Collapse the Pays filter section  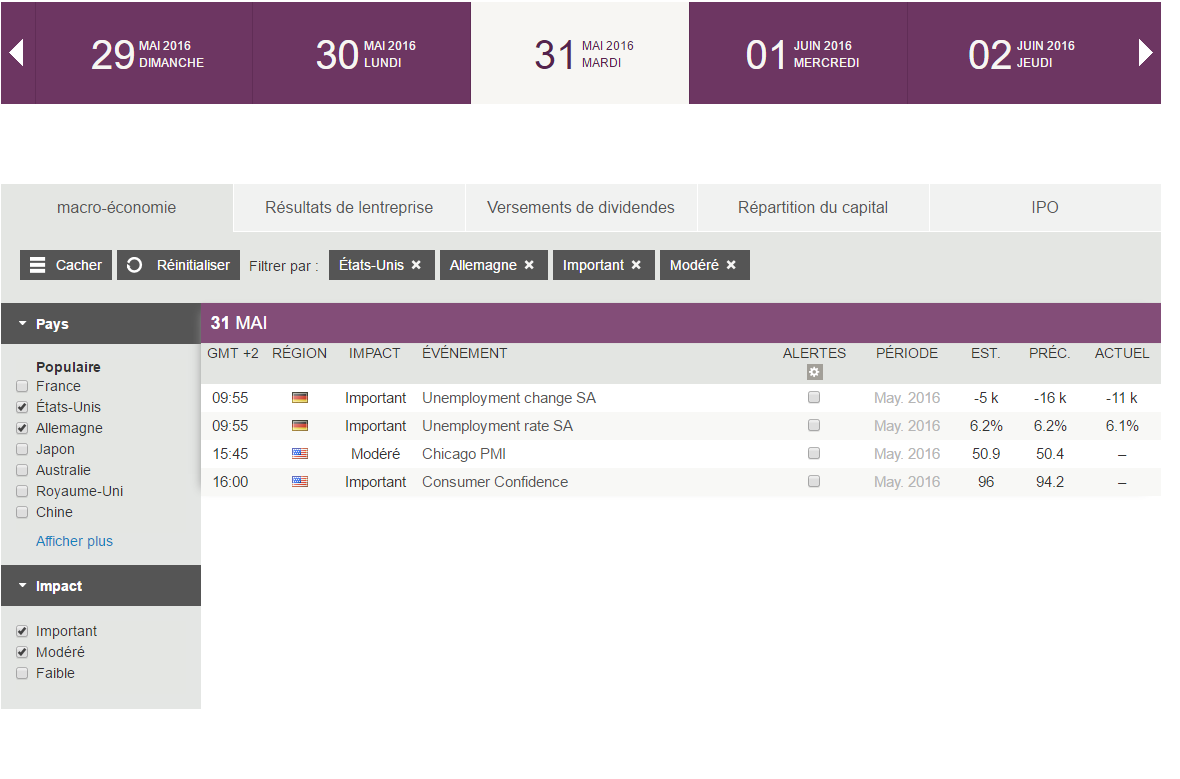(101, 324)
